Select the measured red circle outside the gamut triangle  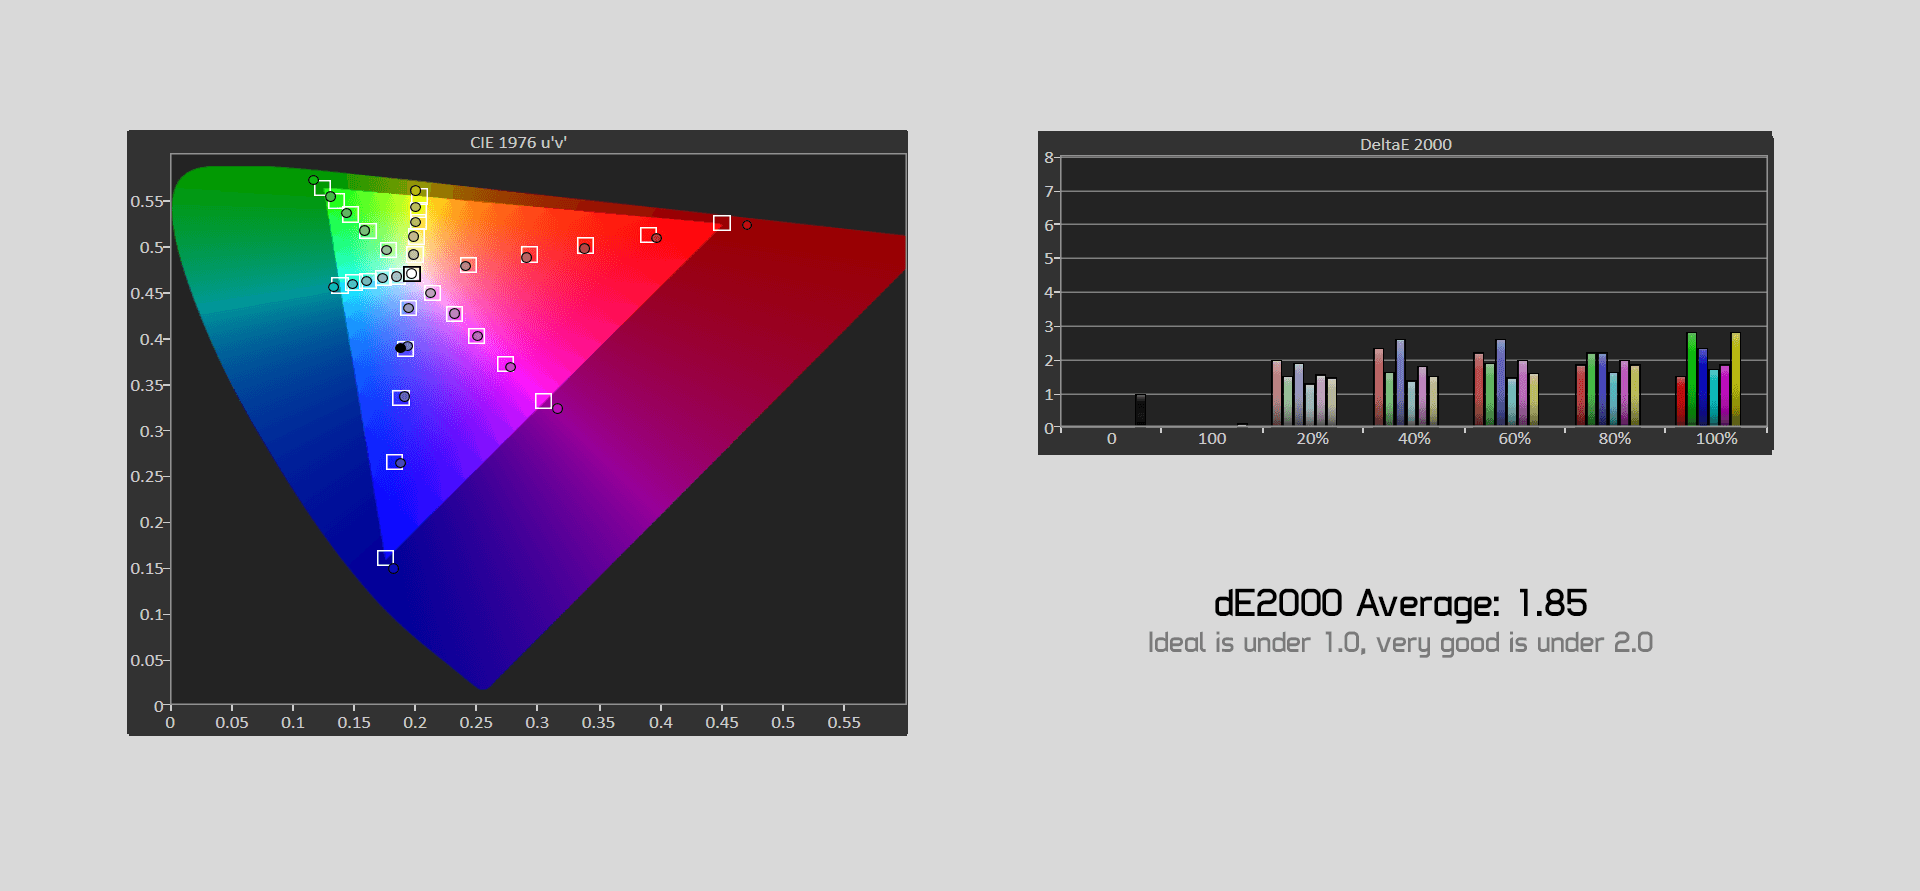coord(746,225)
